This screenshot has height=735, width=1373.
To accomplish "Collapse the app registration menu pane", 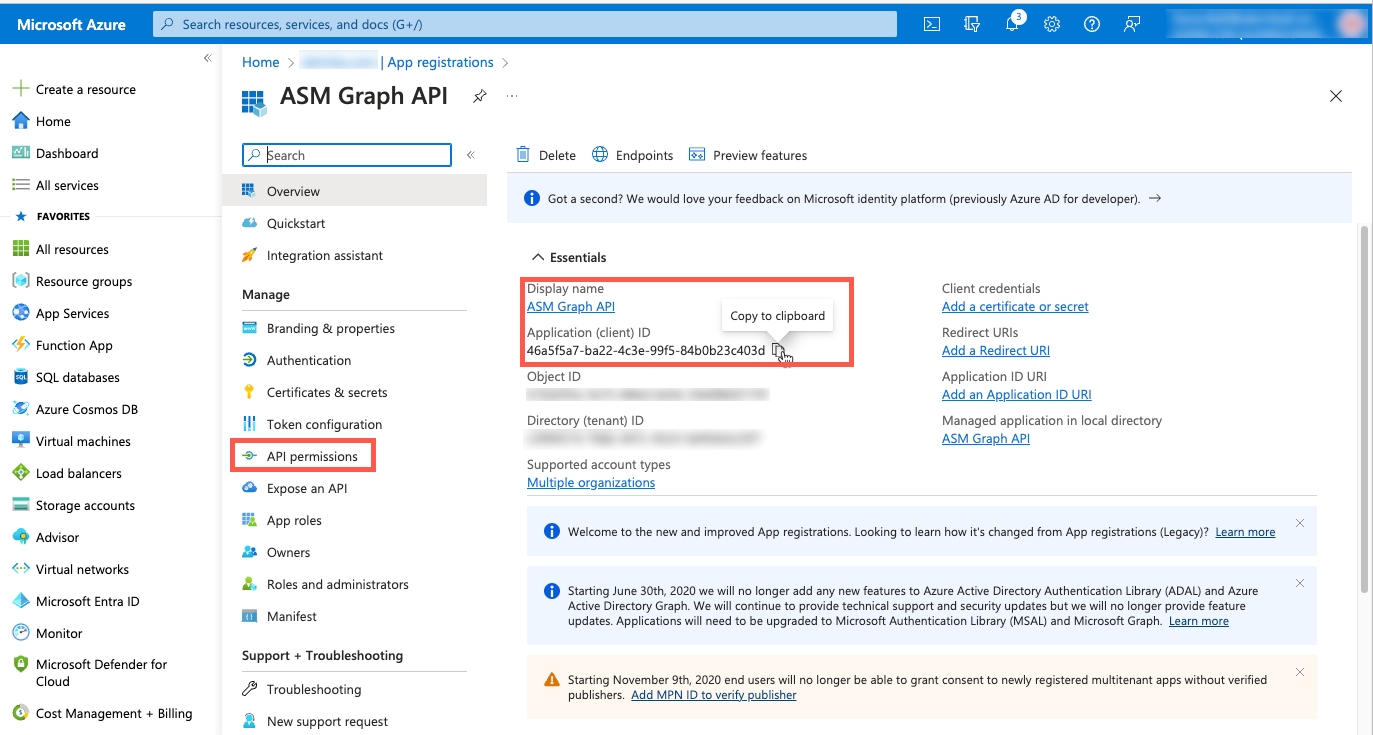I will 470,155.
